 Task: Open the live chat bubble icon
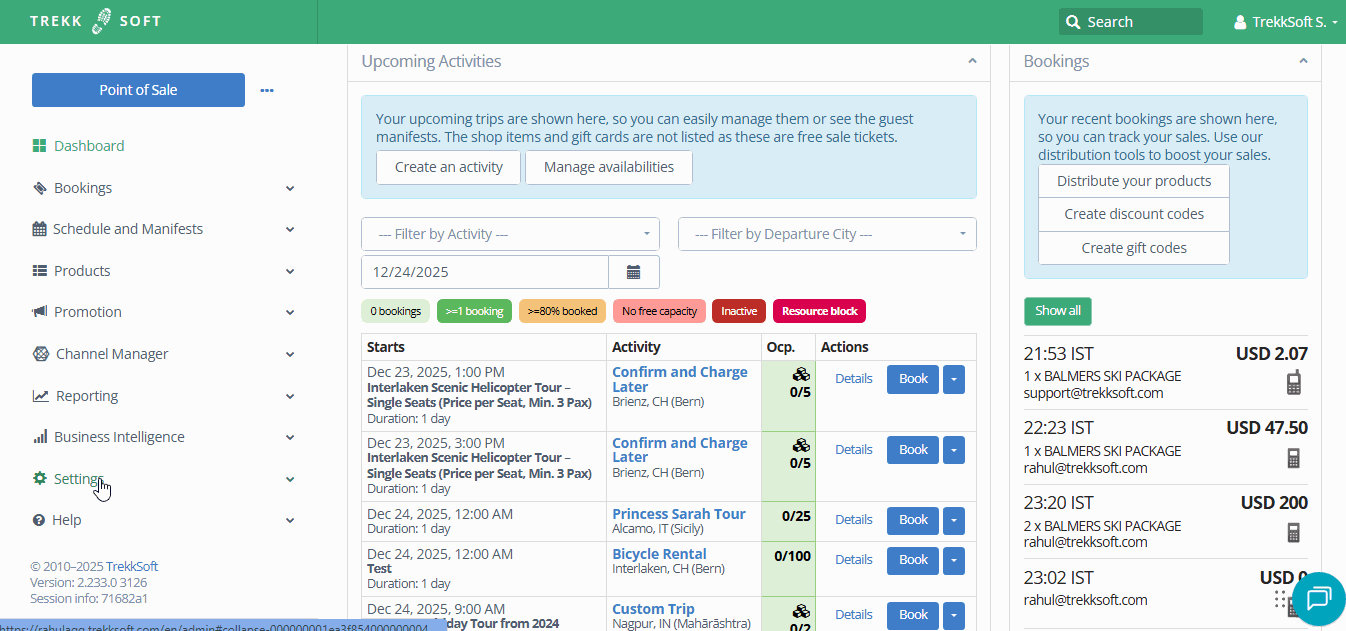click(1318, 598)
